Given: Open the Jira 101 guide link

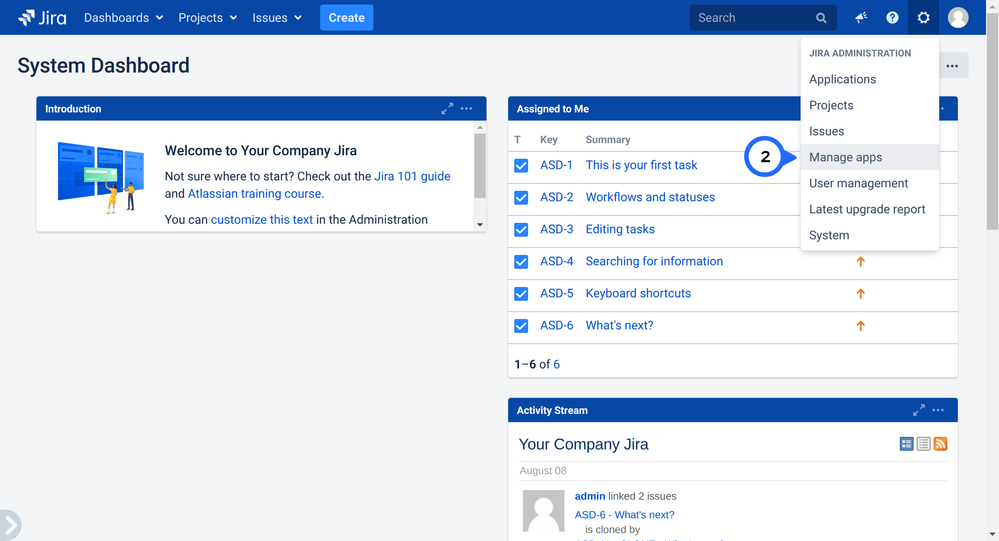Looking at the screenshot, I should click(412, 177).
